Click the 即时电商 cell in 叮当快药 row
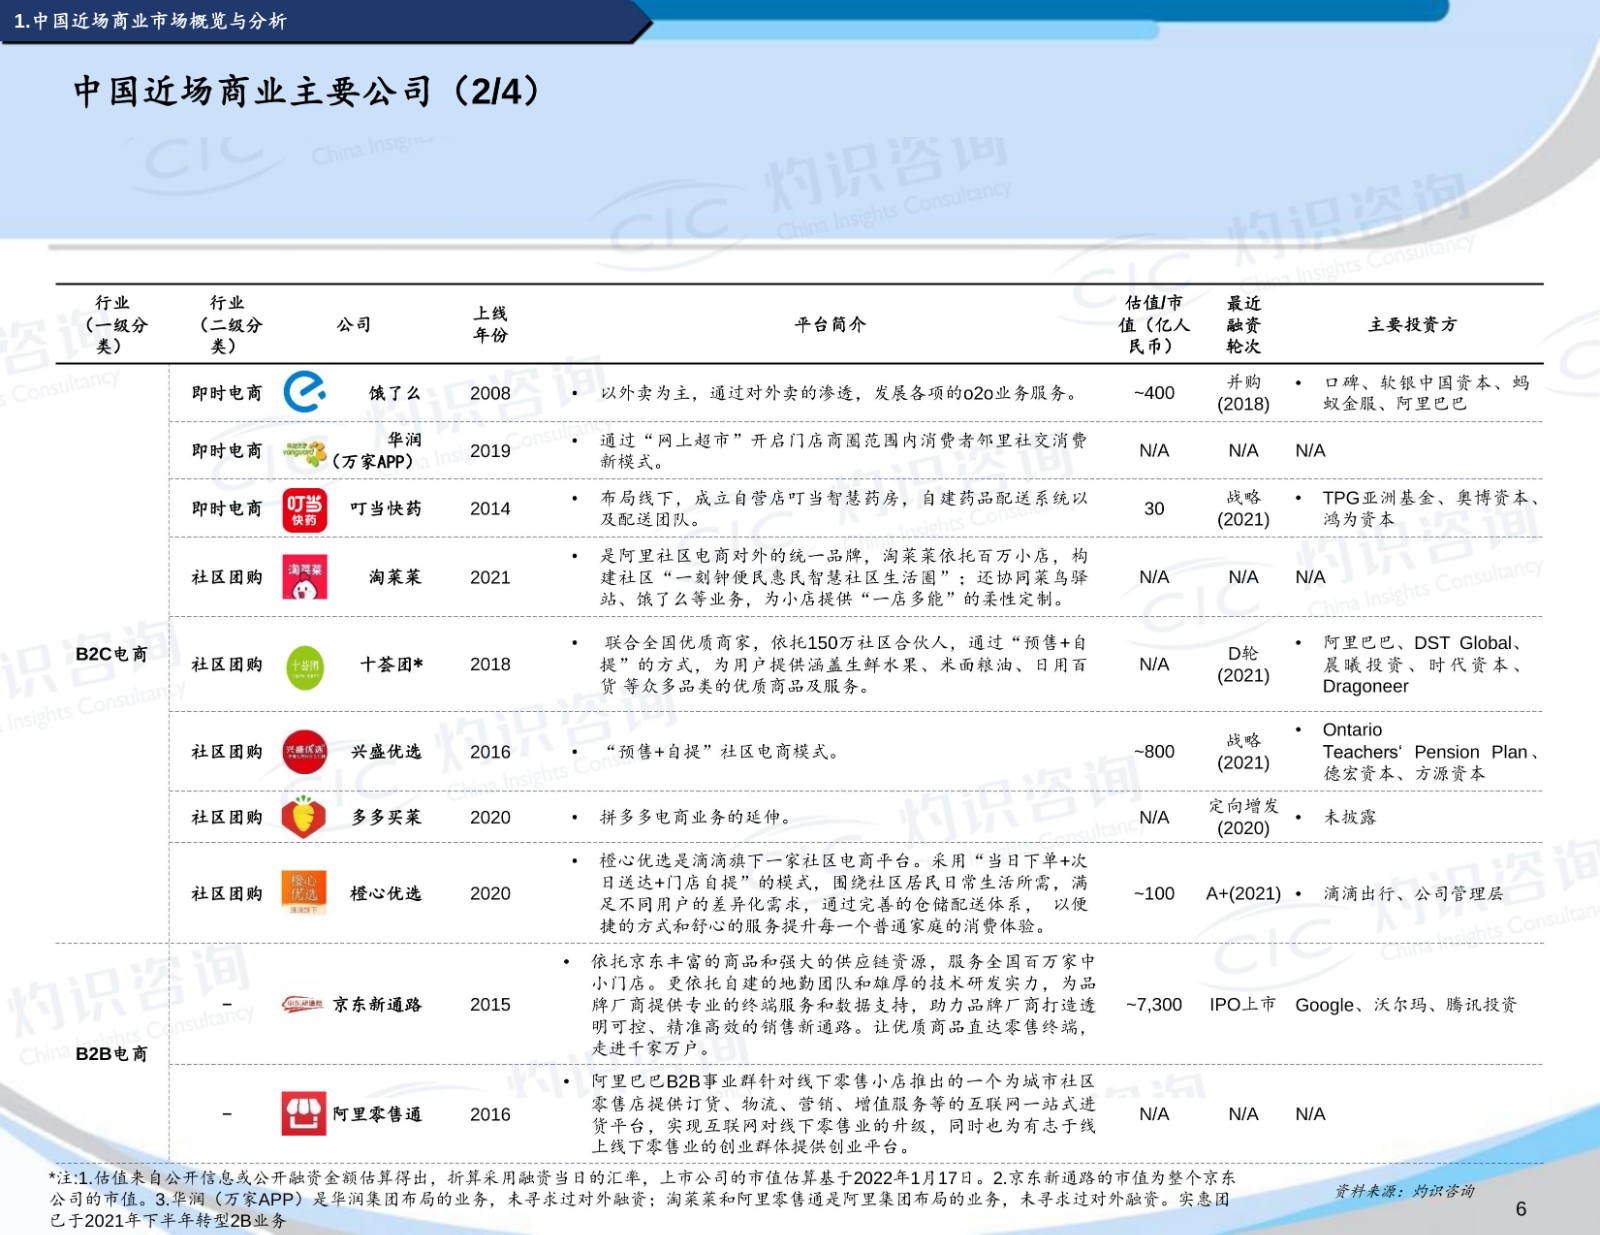This screenshot has height=1235, width=1600. 227,509
